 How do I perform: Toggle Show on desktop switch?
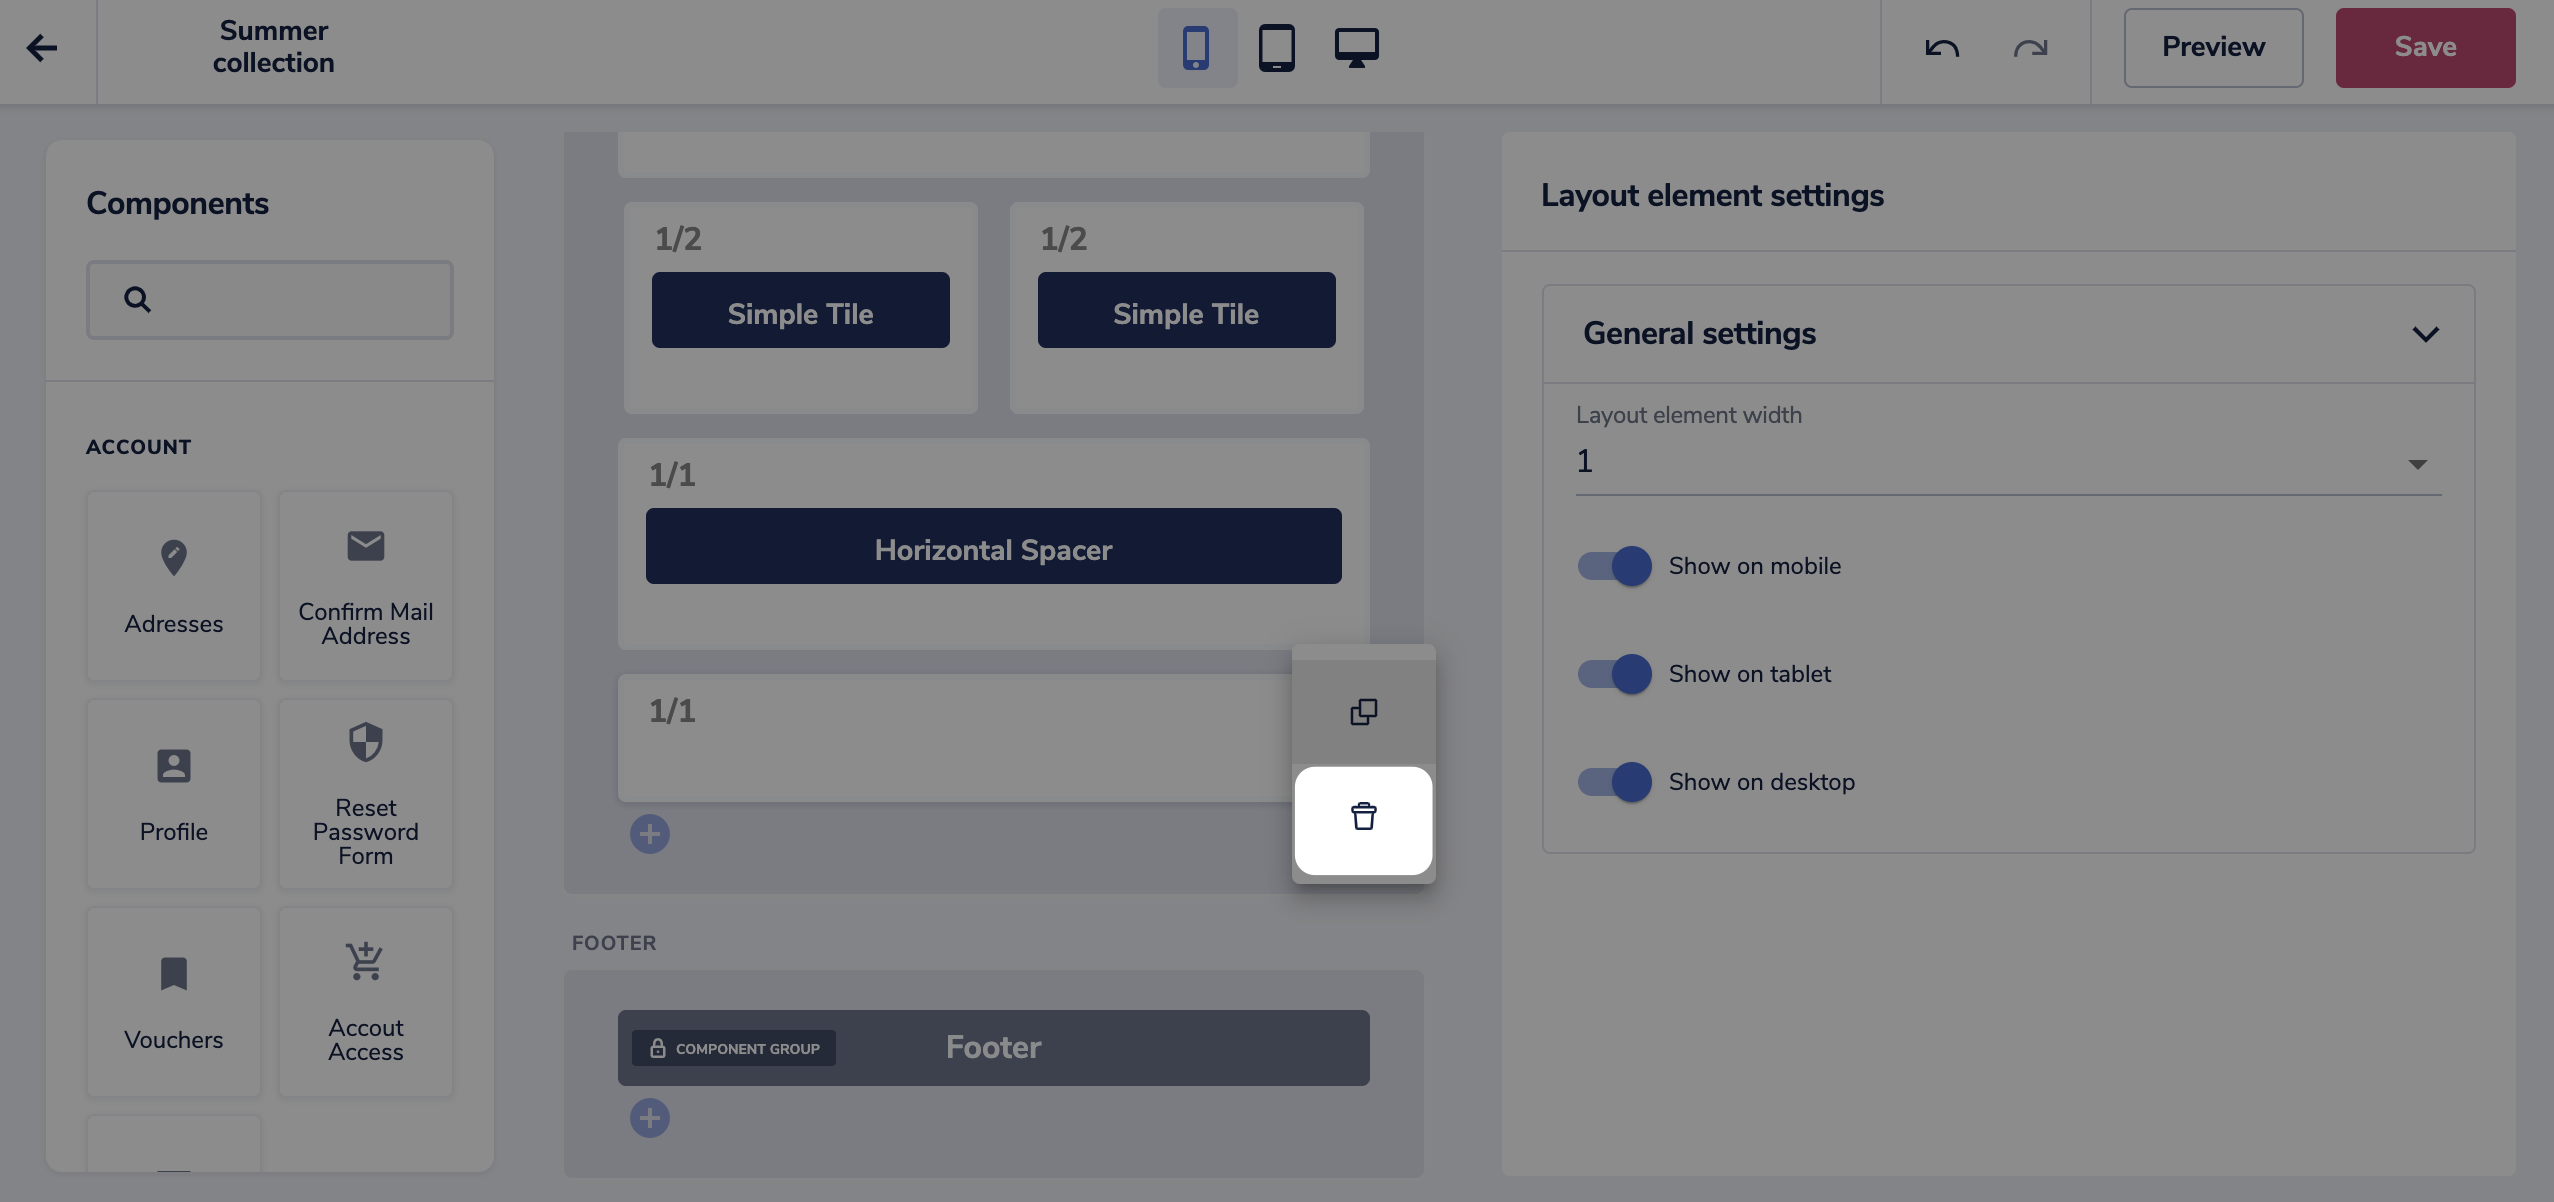1614,782
